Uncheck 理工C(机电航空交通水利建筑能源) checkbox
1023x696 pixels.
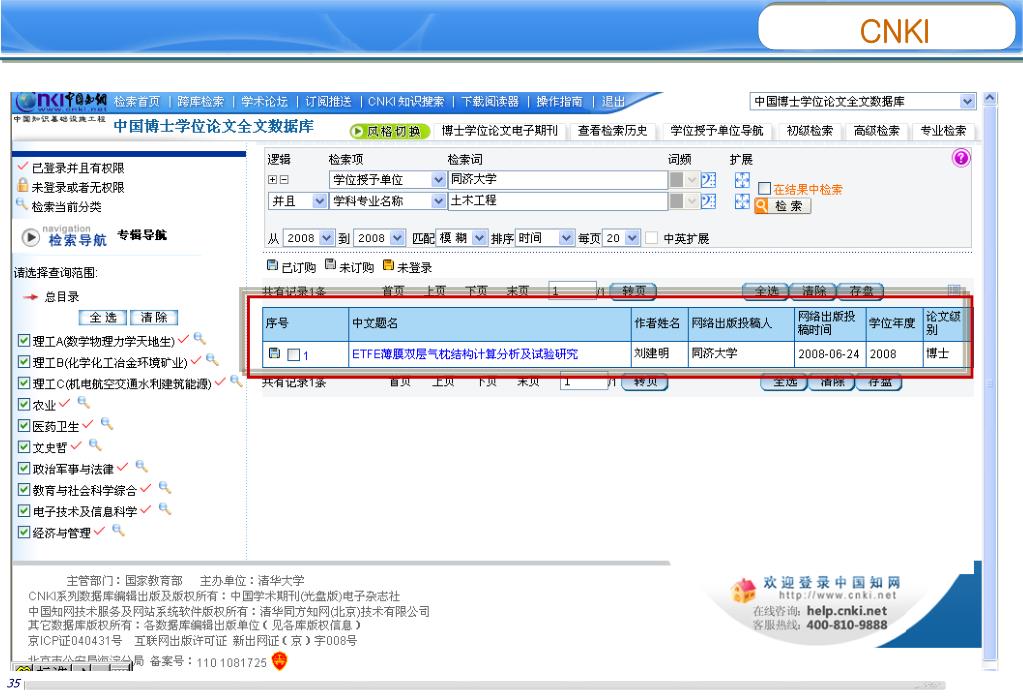tap(23, 383)
